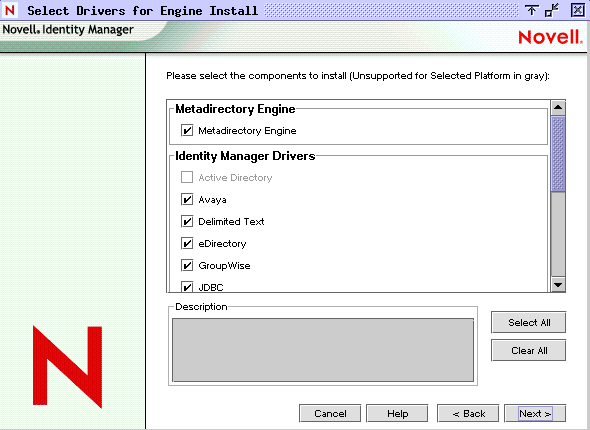This screenshot has height=430, width=590.
Task: Click the Clear All button
Action: pyautogui.click(x=528, y=351)
